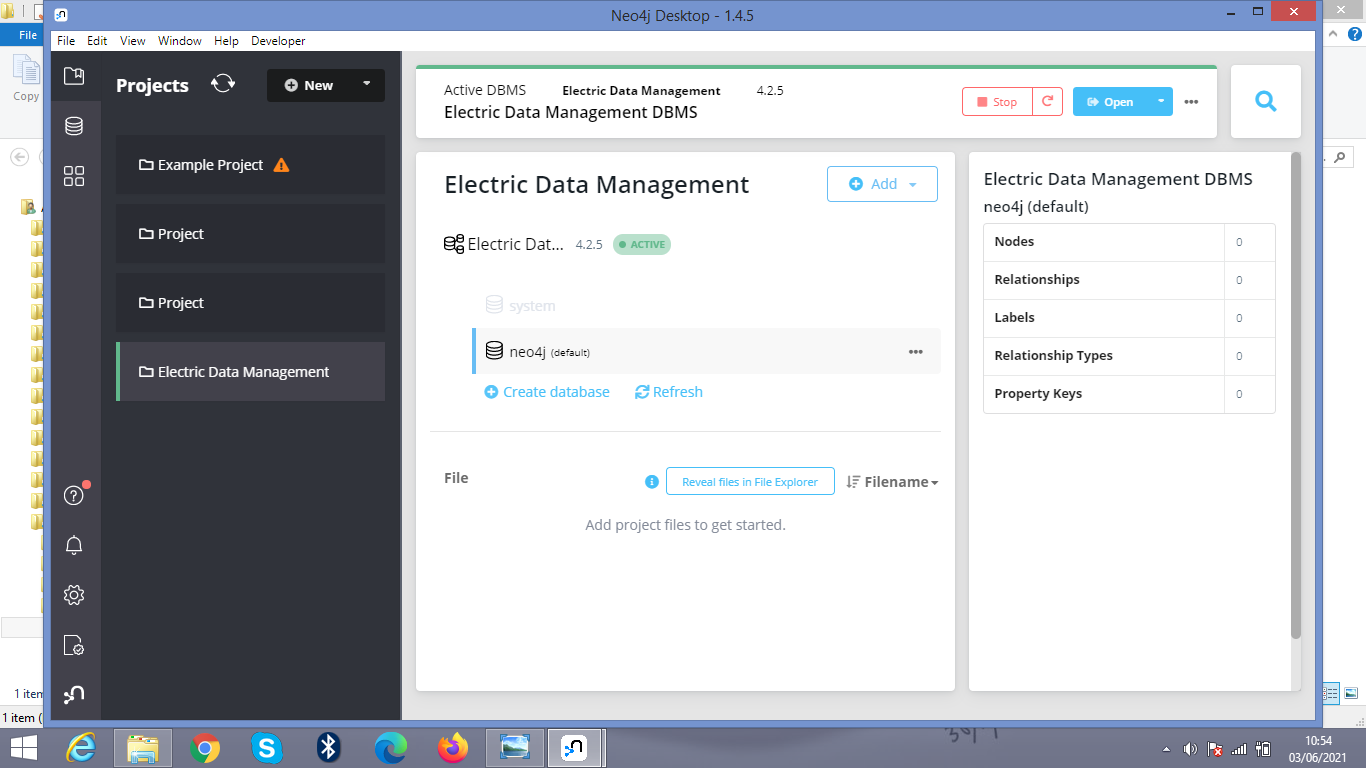Stop the active DBMS
Image resolution: width=1366 pixels, height=768 pixels.
pos(997,102)
